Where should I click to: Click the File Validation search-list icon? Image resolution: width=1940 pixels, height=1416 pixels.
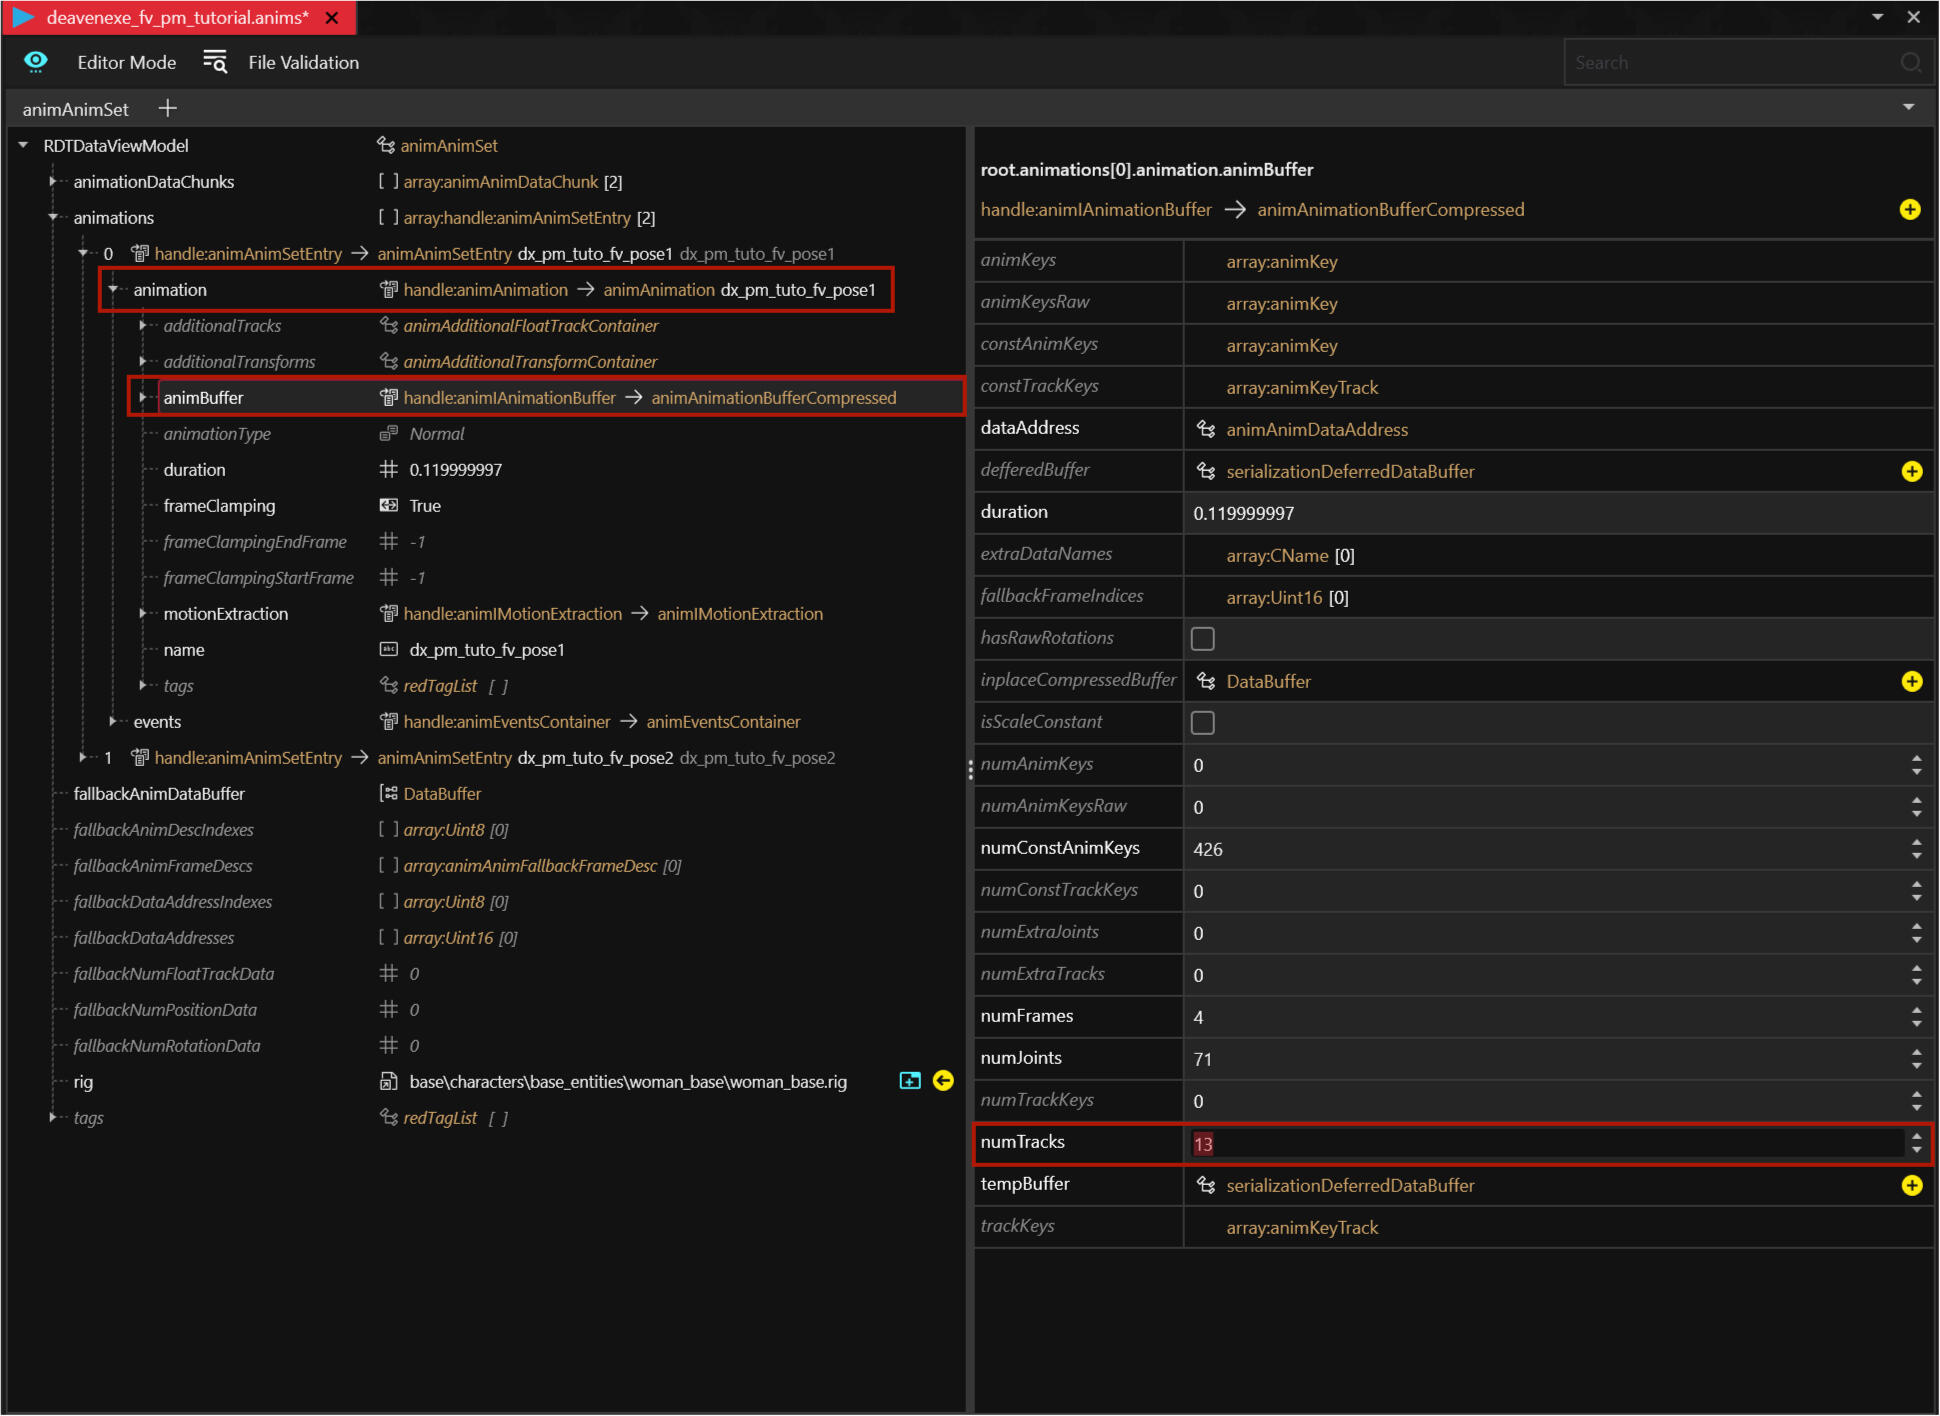[x=215, y=62]
